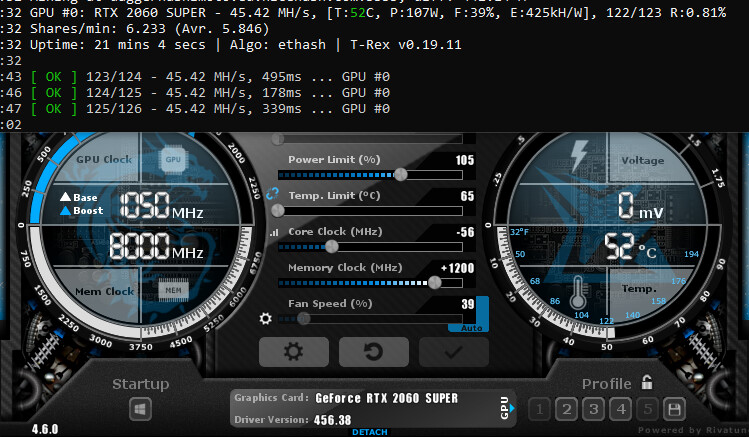Select profile slot 3
The width and height of the screenshot is (749, 437).
[x=594, y=409]
